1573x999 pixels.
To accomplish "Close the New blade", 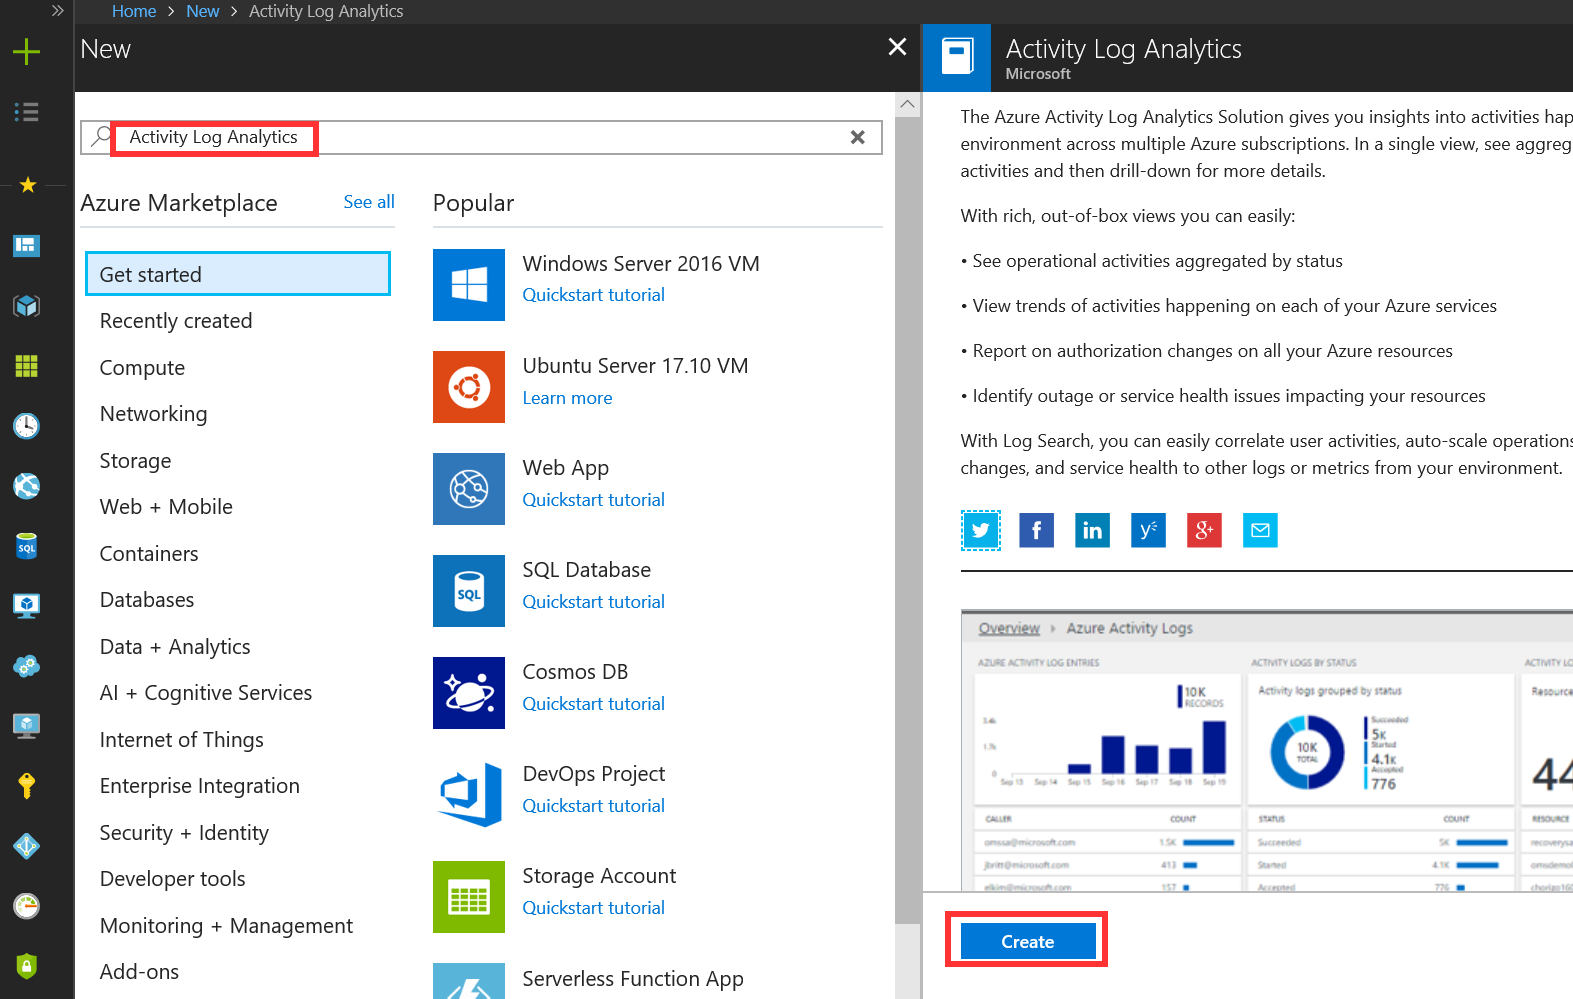I will 898,47.
